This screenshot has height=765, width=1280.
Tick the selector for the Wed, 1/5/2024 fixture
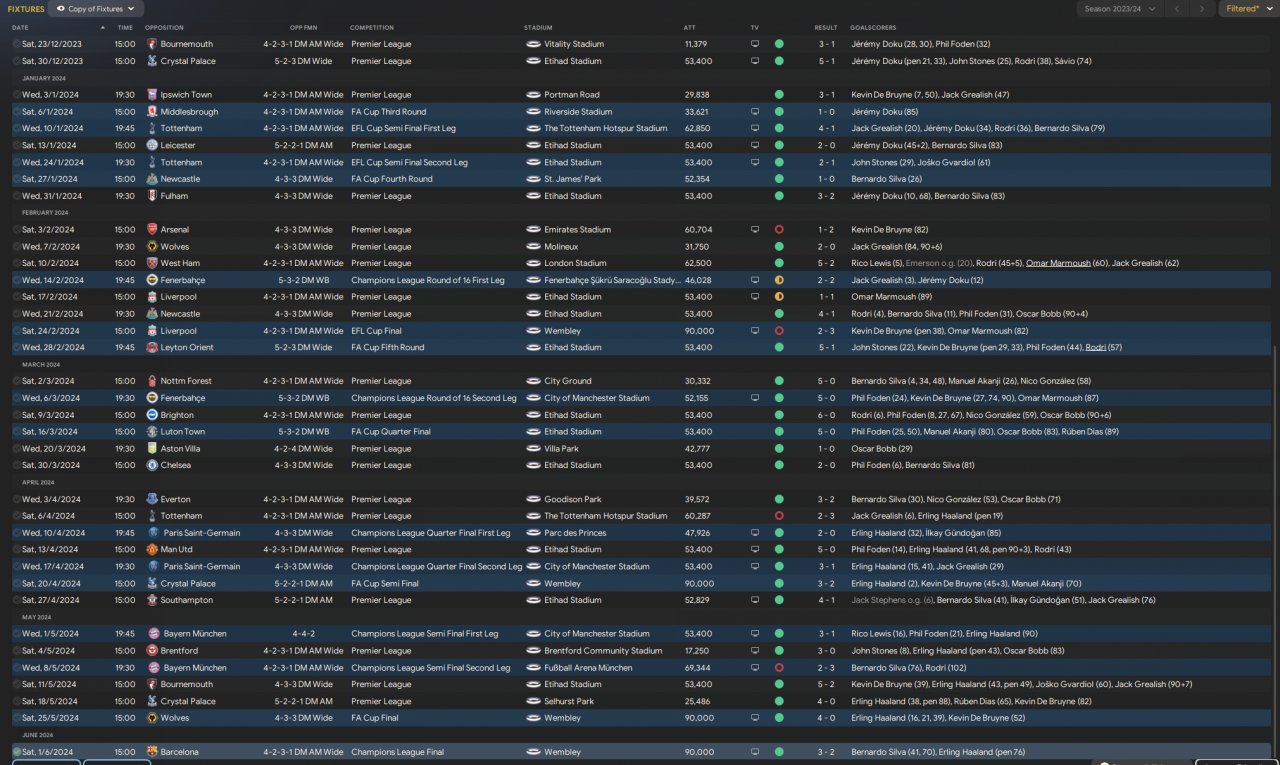(16, 634)
